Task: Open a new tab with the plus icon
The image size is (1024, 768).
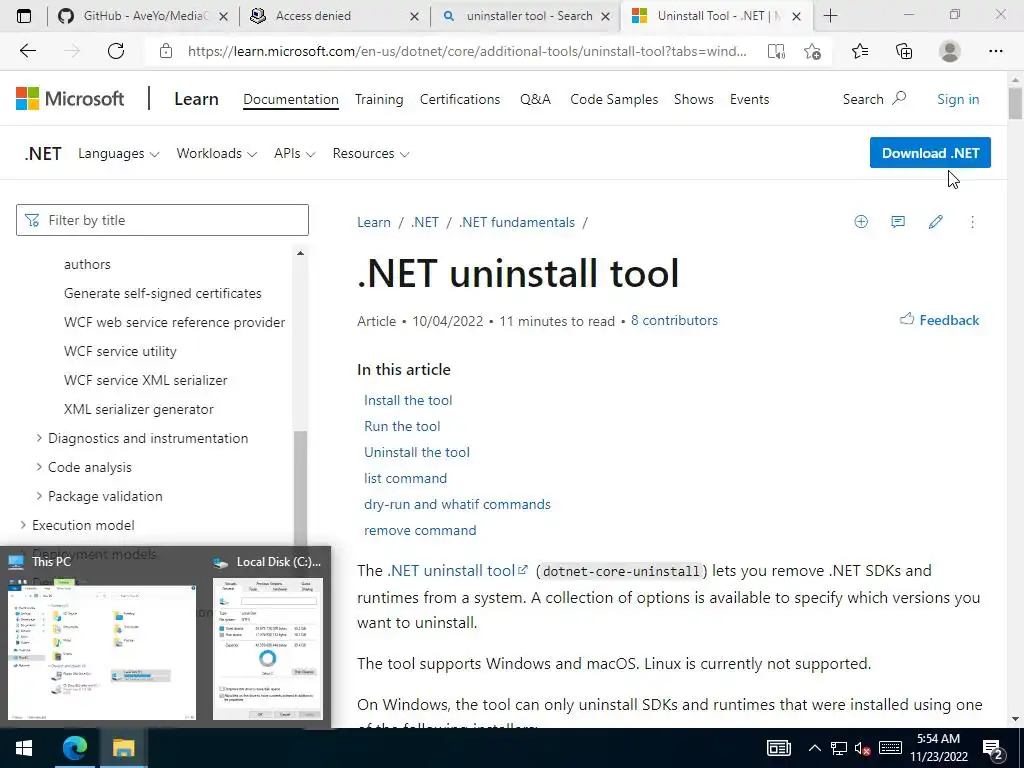Action: [x=830, y=16]
